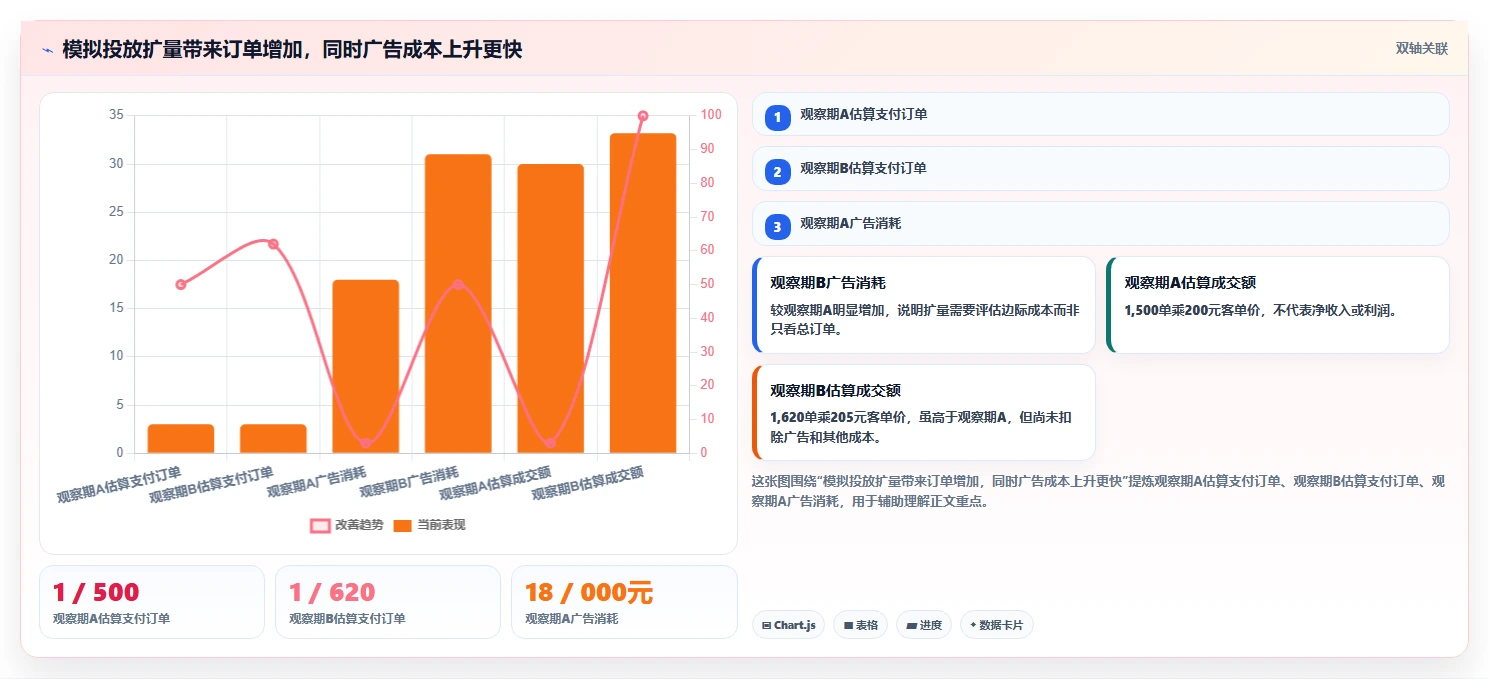The image size is (1489, 679).
Task: Click the 观察期A广告消耗 bar
Action: pyautogui.click(x=366, y=366)
